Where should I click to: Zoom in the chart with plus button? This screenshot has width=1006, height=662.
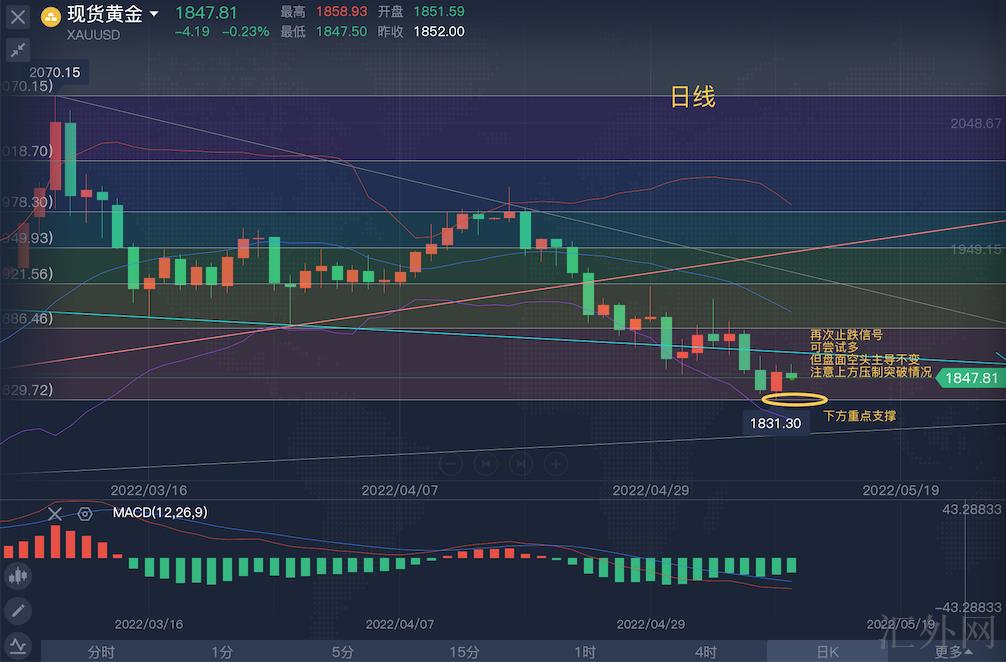556,464
